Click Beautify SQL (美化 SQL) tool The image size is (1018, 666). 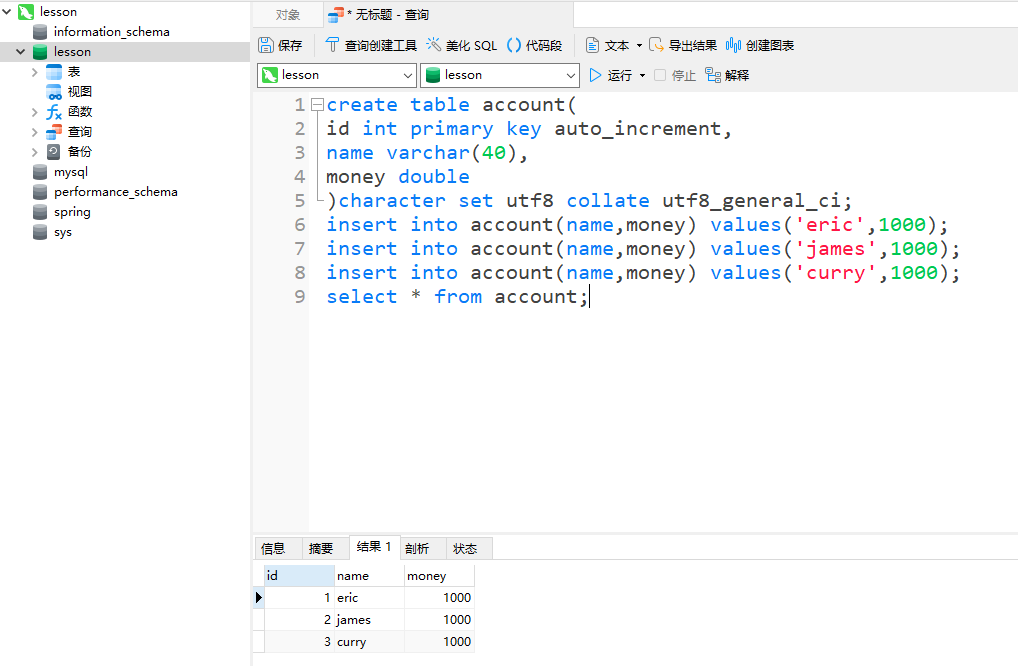pos(462,45)
